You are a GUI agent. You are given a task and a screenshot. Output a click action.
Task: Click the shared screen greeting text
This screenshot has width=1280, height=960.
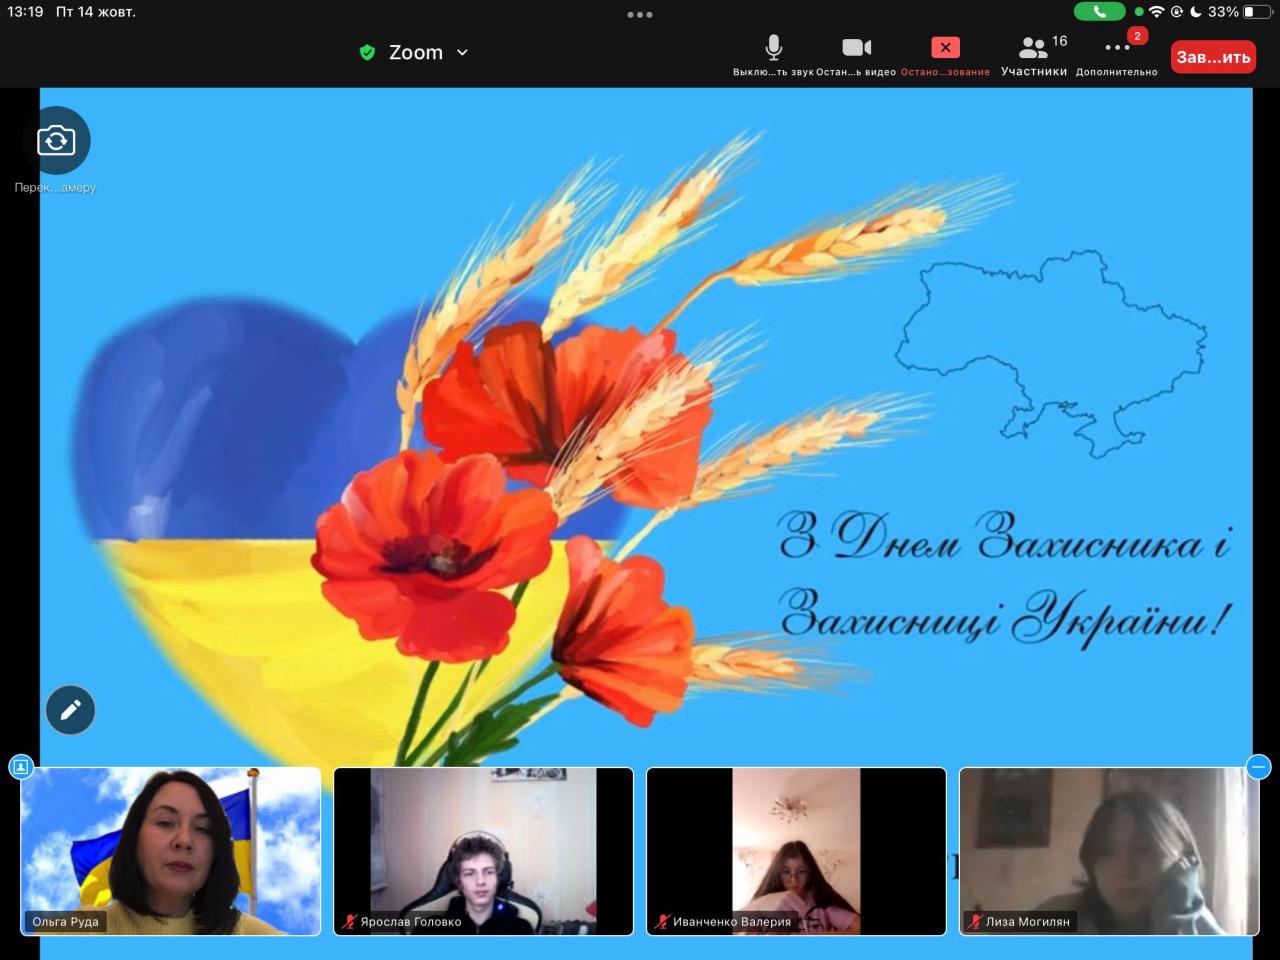pyautogui.click(x=1003, y=578)
